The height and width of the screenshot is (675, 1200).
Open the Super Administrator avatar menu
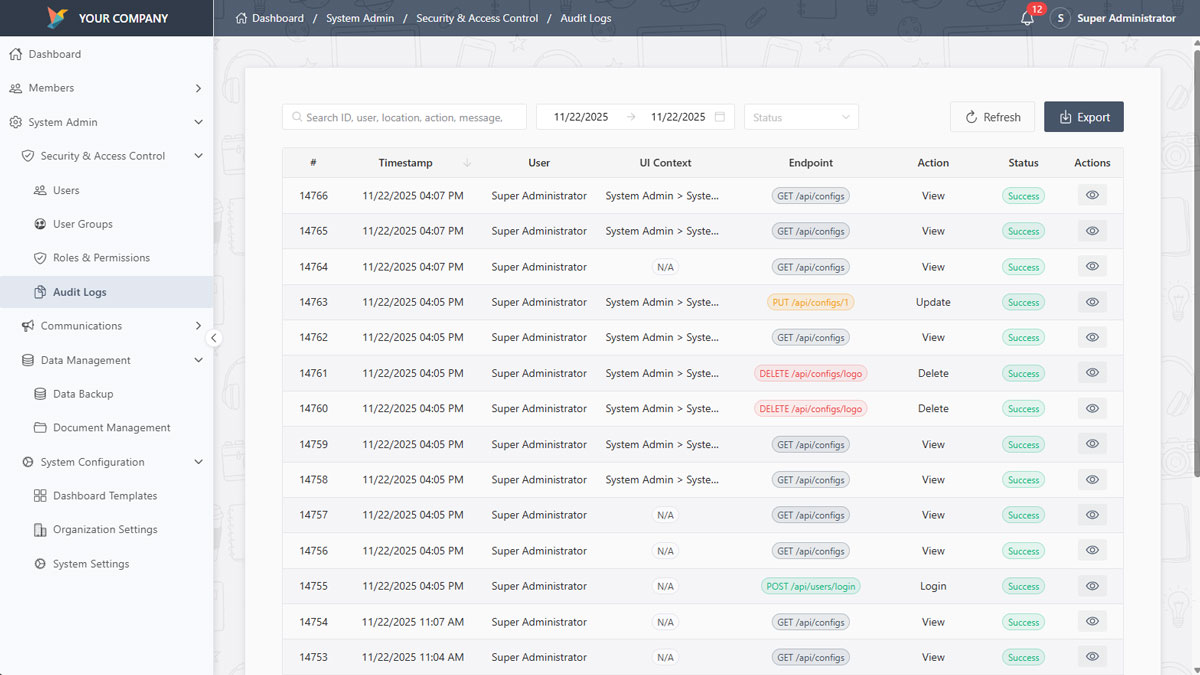pyautogui.click(x=1060, y=18)
